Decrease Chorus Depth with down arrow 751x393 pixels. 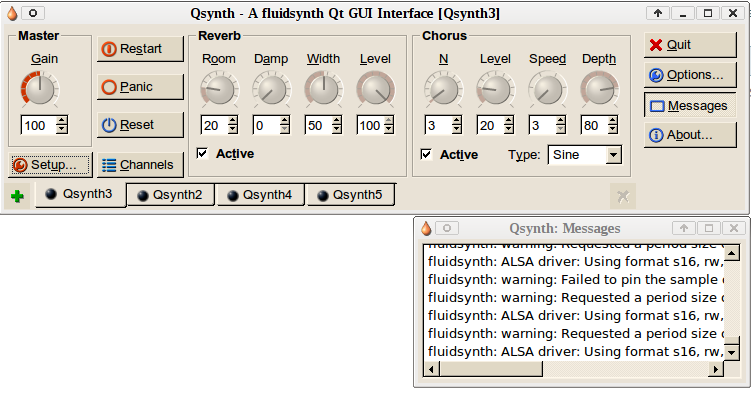[x=613, y=130]
